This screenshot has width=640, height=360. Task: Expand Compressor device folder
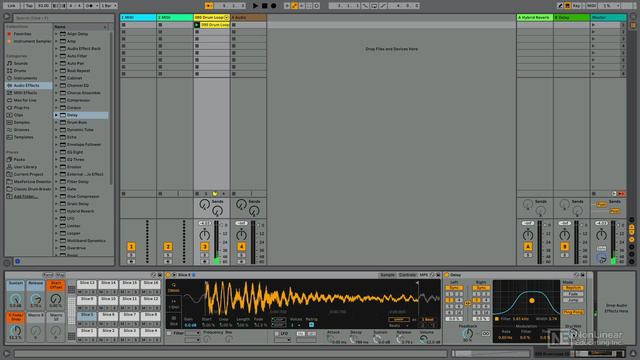click(x=56, y=100)
